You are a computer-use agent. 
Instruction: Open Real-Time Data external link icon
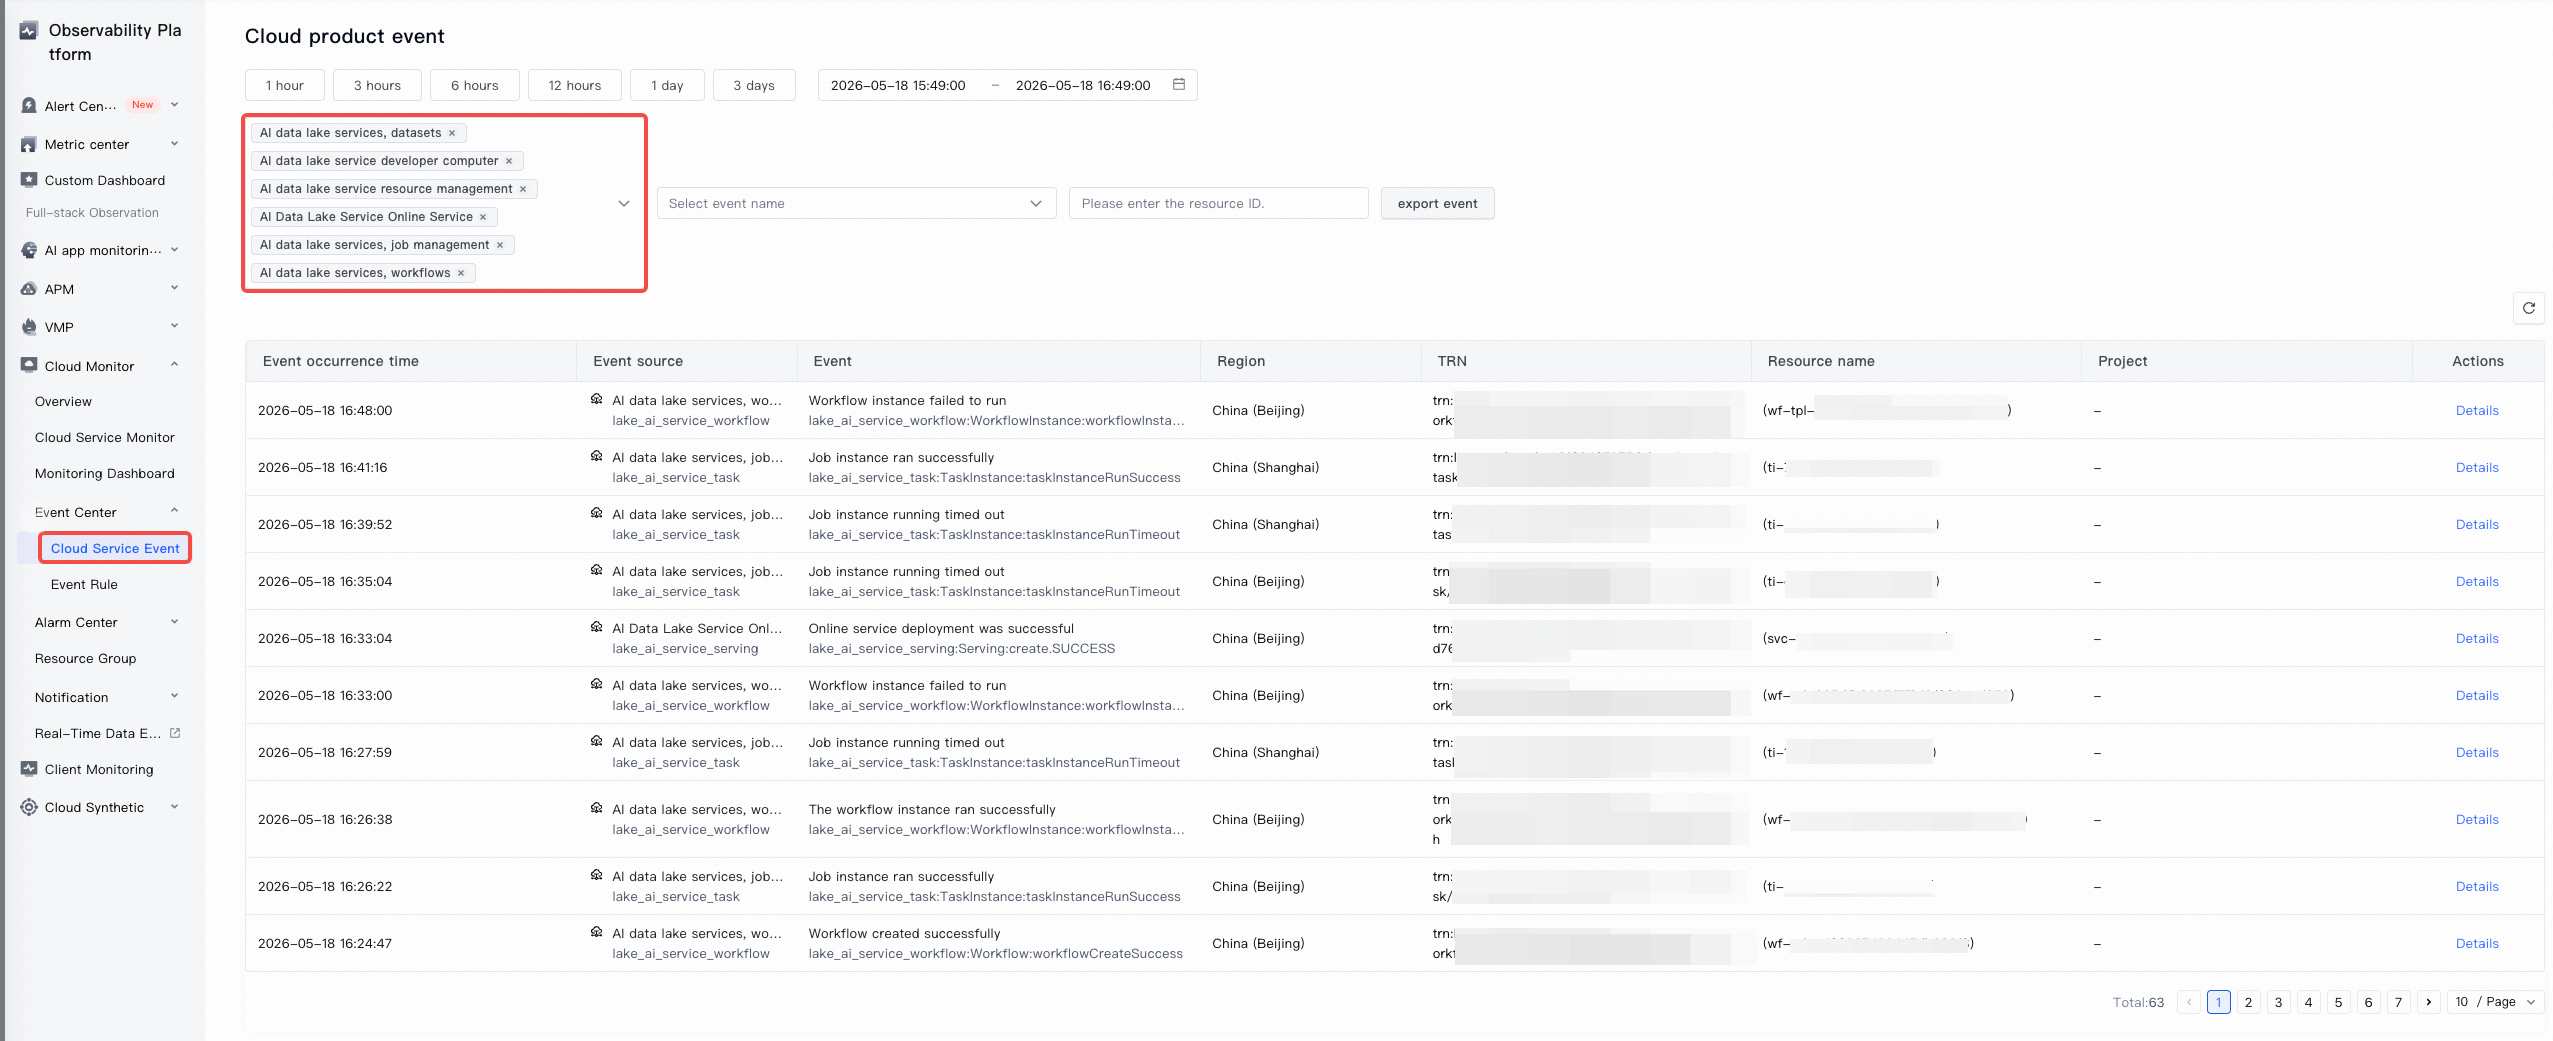175,733
